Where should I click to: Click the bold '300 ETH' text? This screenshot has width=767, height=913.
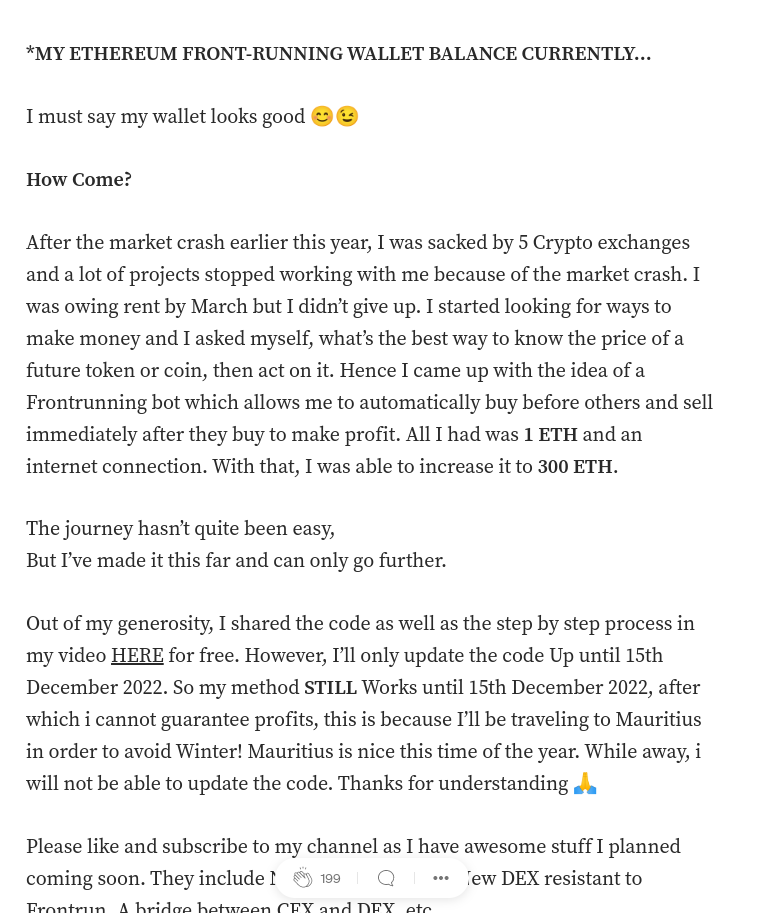coord(575,466)
